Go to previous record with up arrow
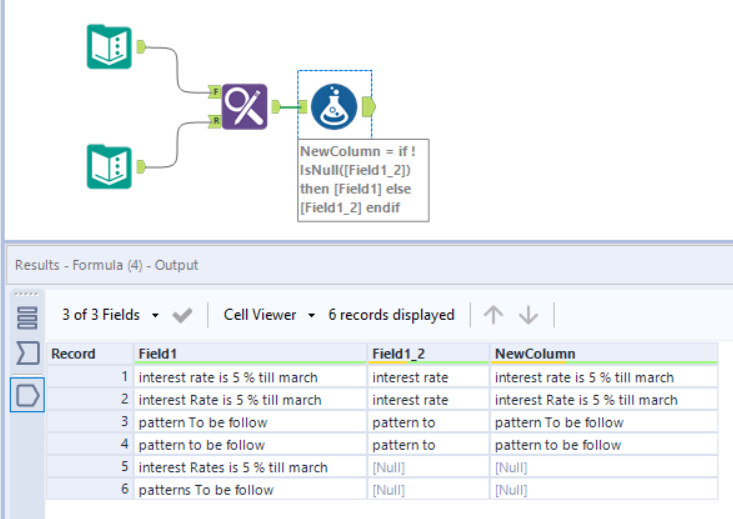 tap(493, 315)
